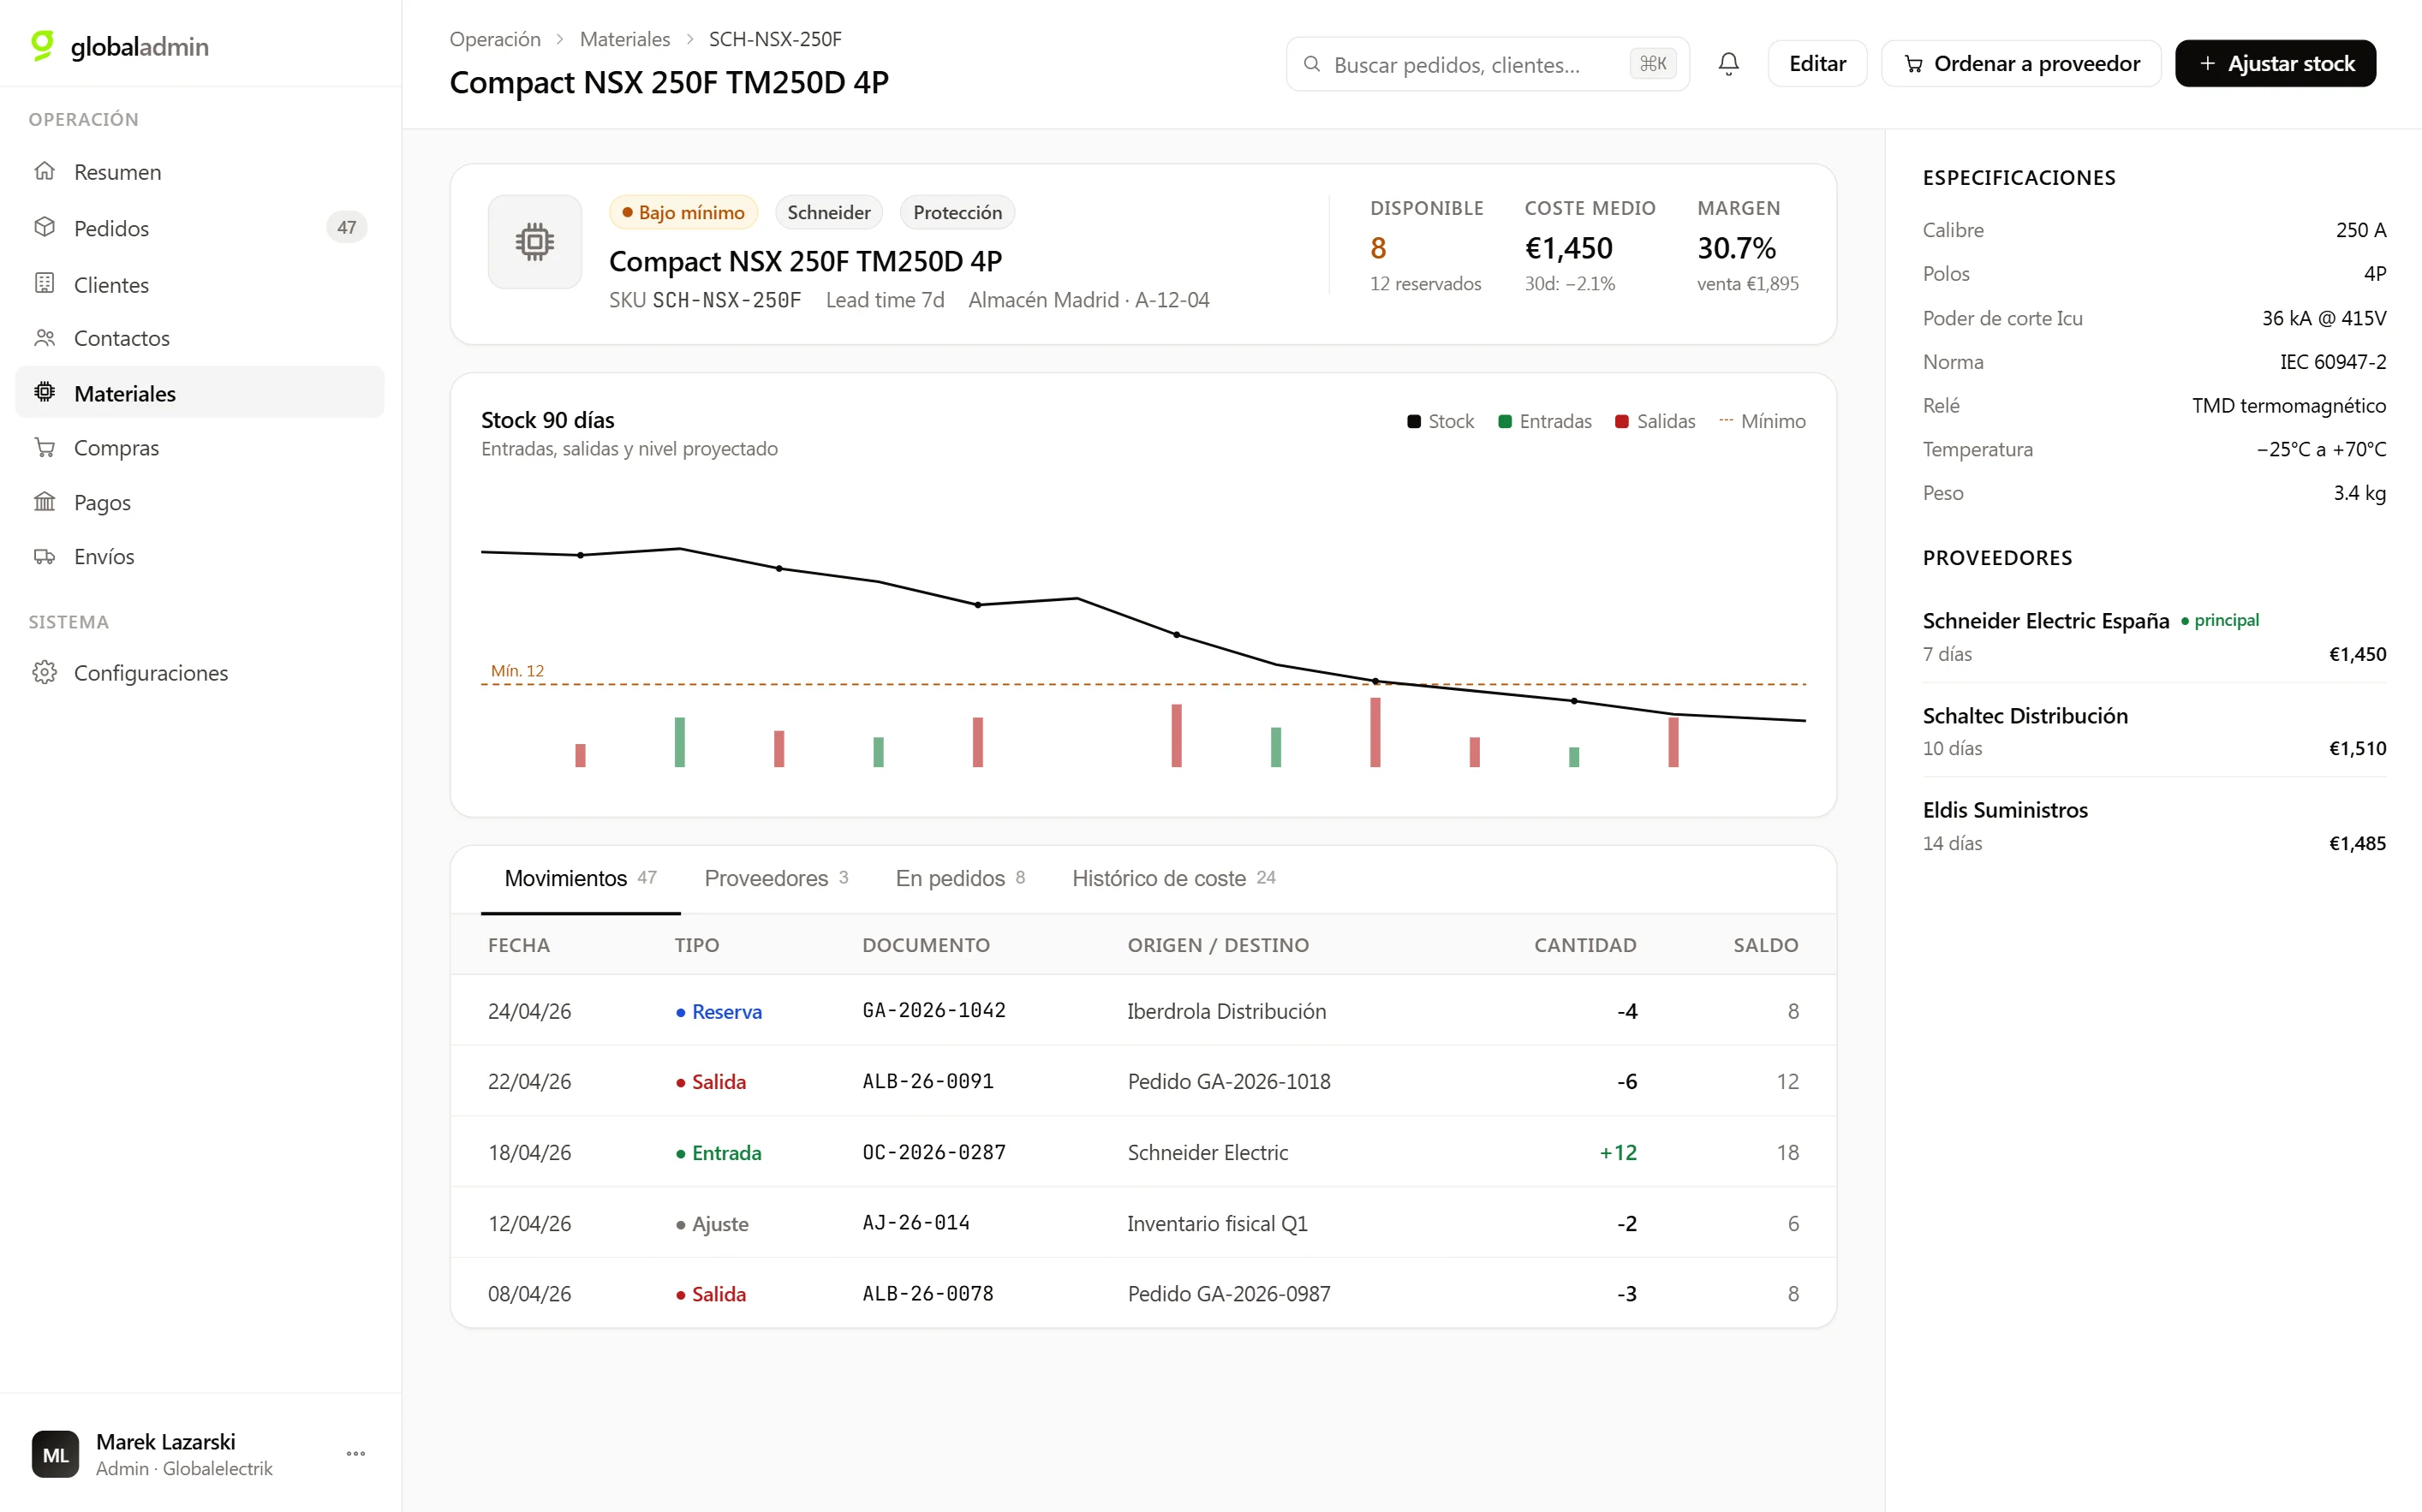This screenshot has height=1512, width=2422.
Task: Click the FECHA column header
Action: click(519, 945)
